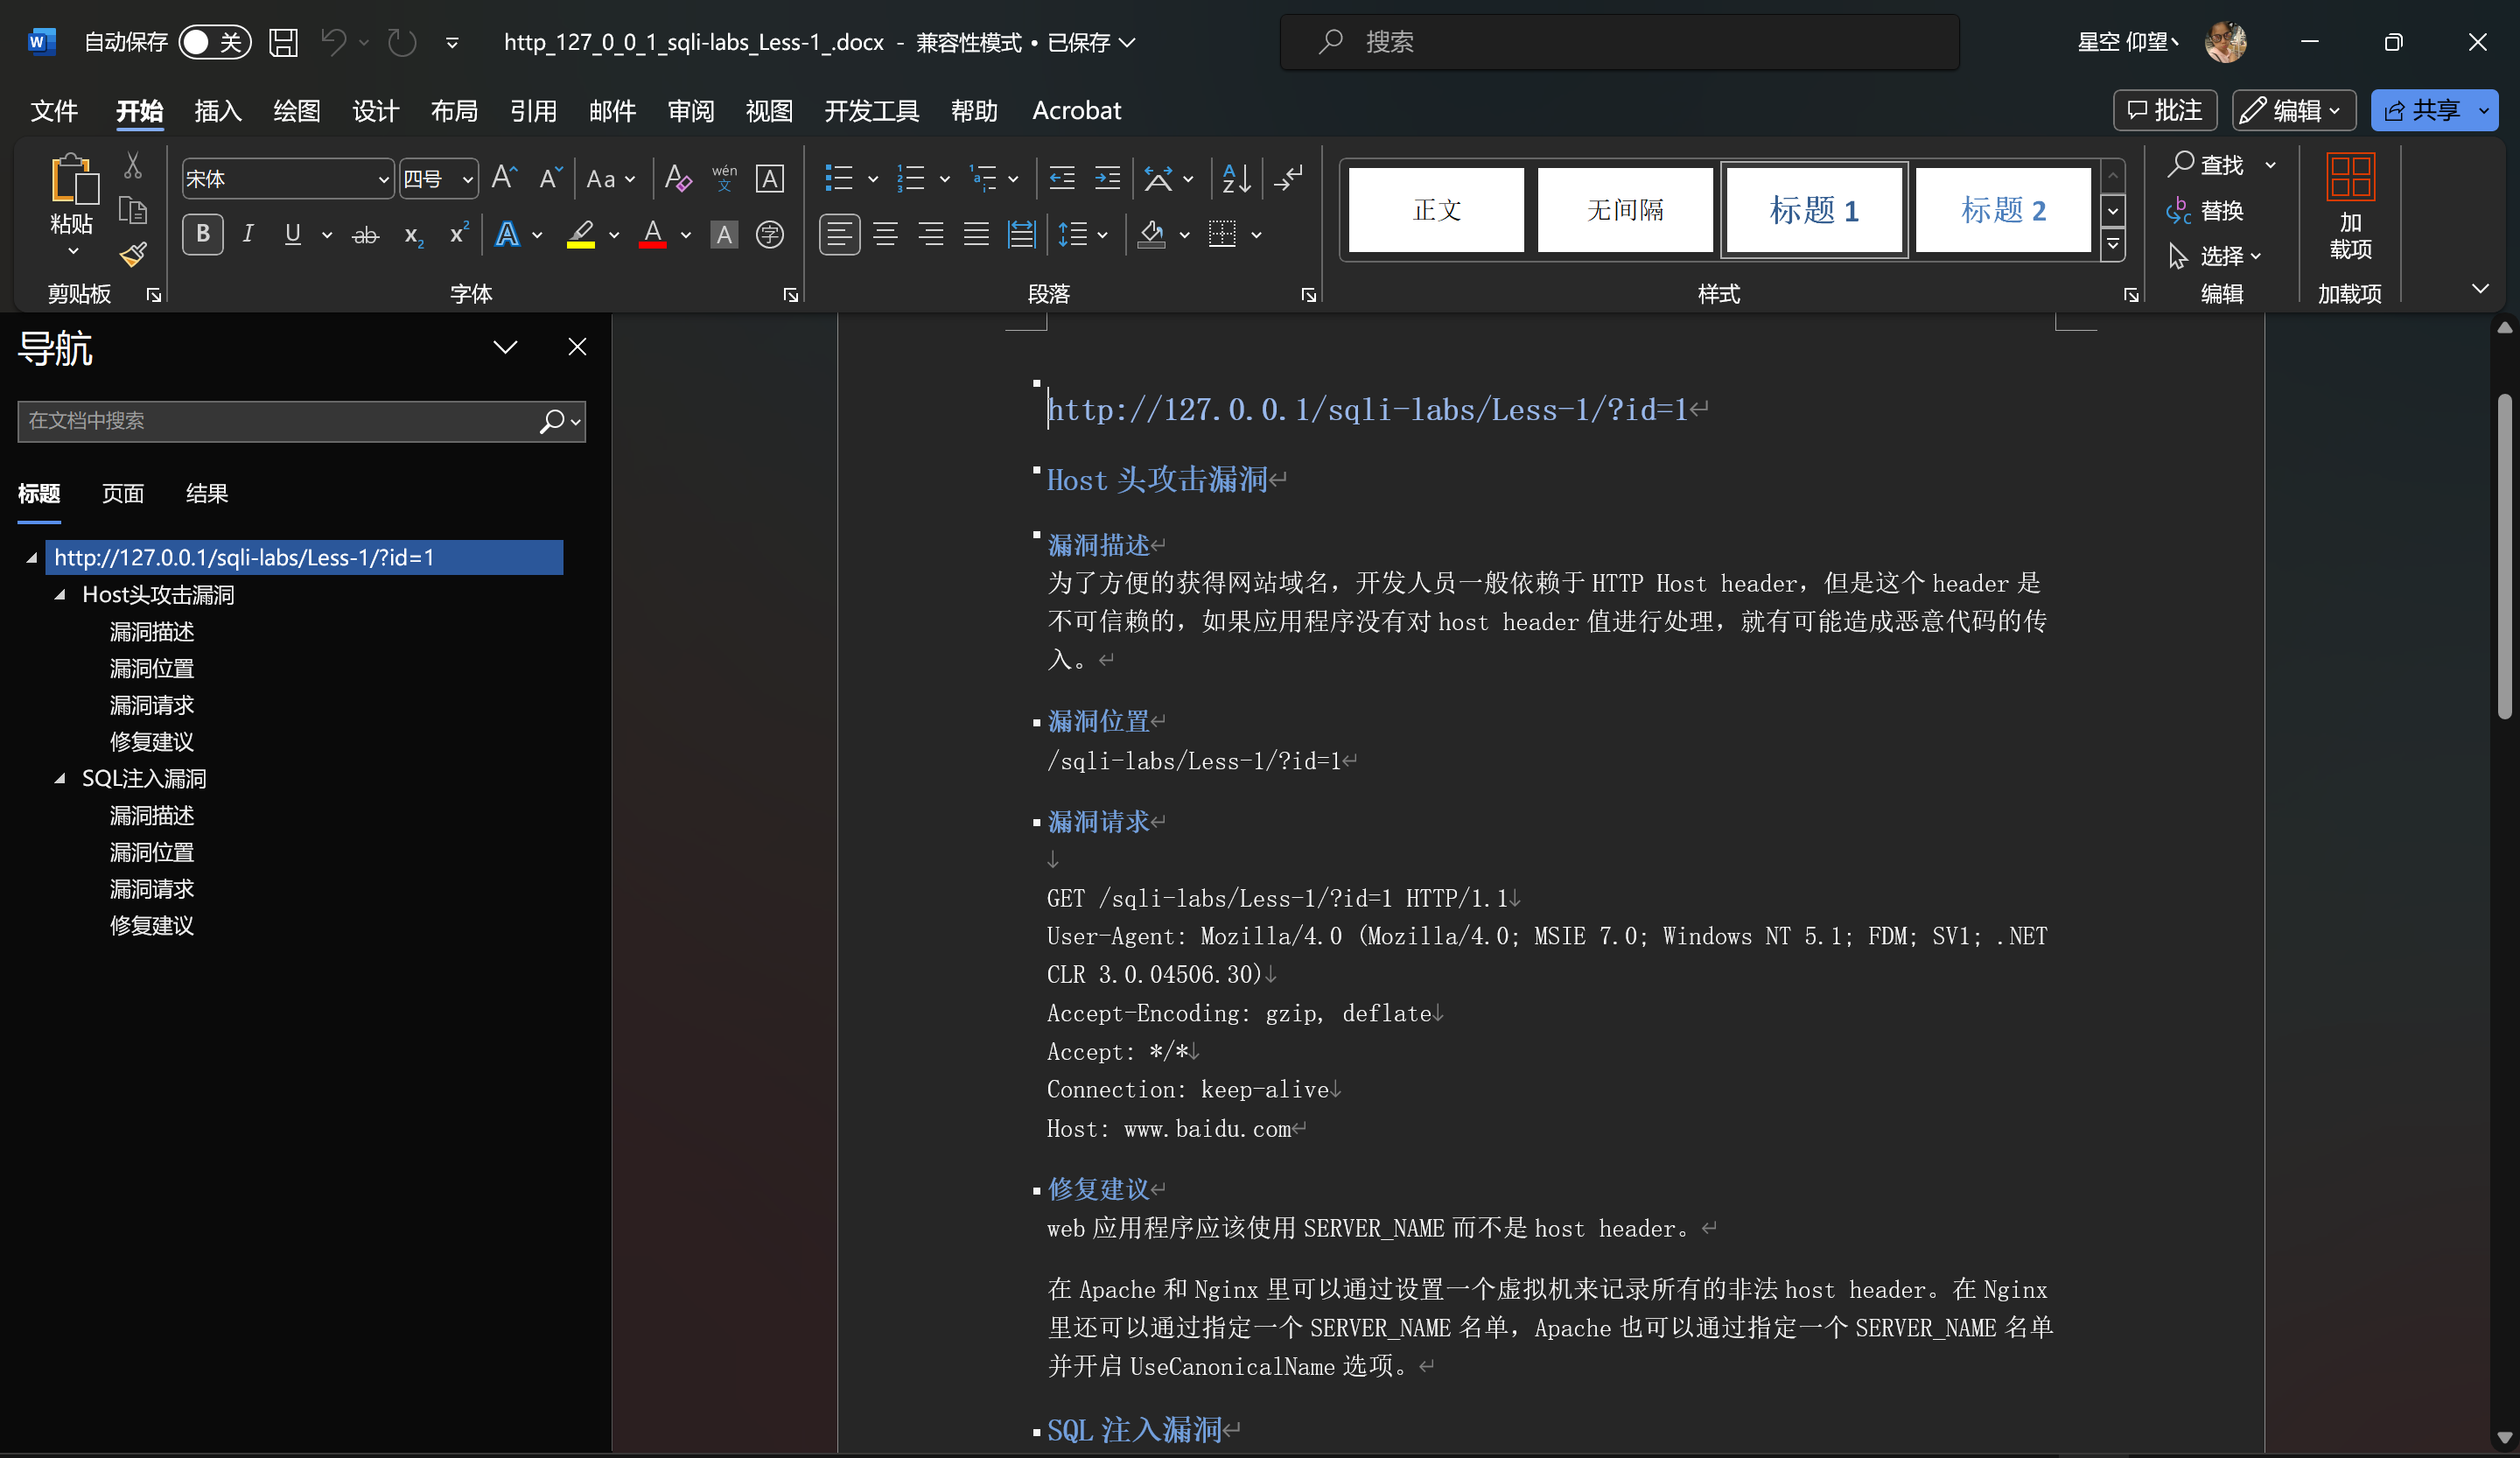Toggle Bold formatting button
The height and width of the screenshot is (1458, 2520).
202,235
